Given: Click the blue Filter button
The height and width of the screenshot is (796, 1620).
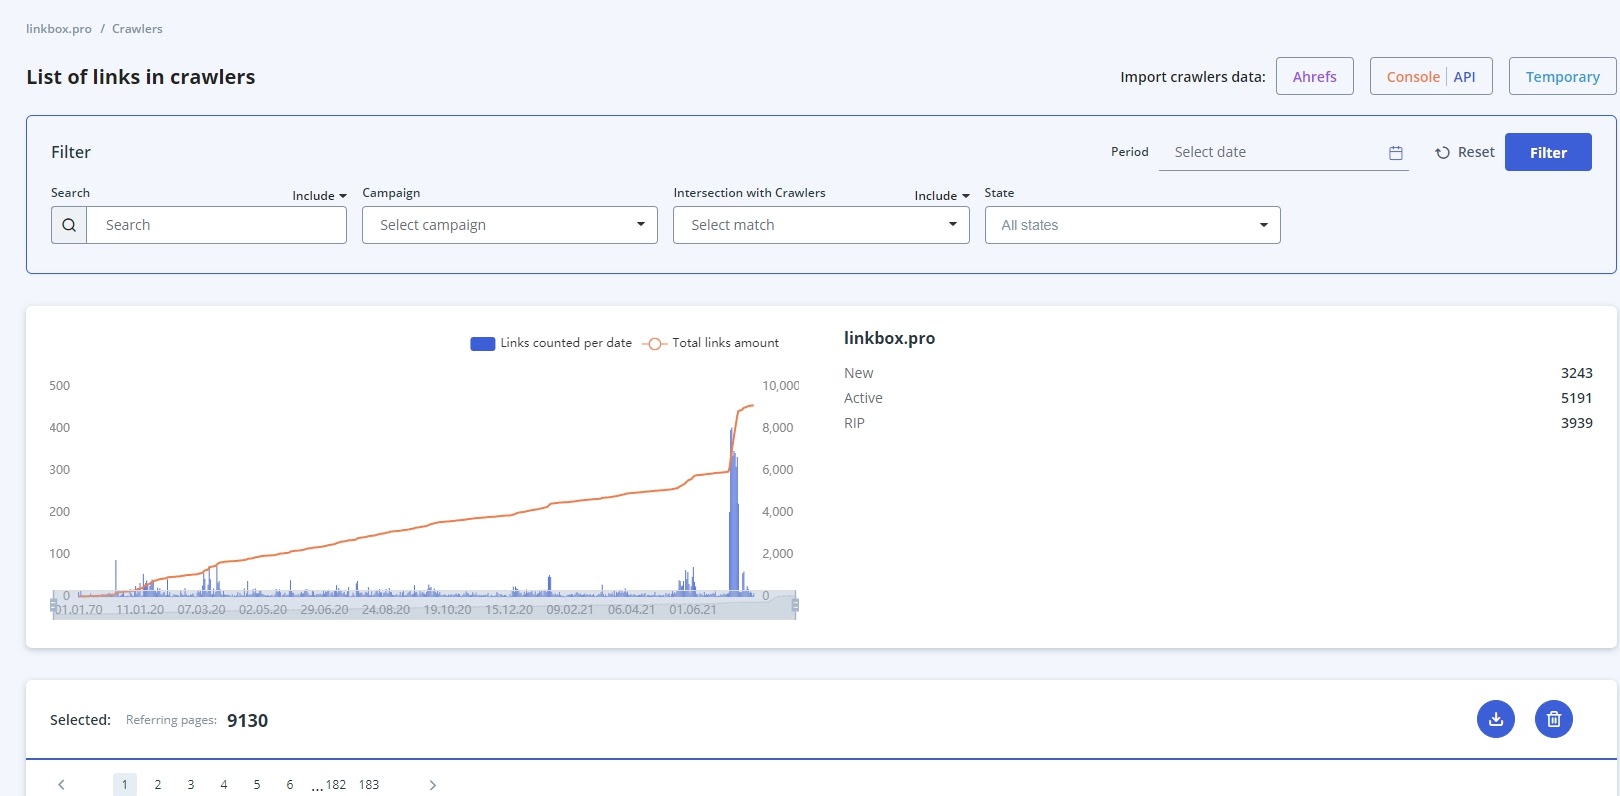Looking at the screenshot, I should [x=1548, y=152].
